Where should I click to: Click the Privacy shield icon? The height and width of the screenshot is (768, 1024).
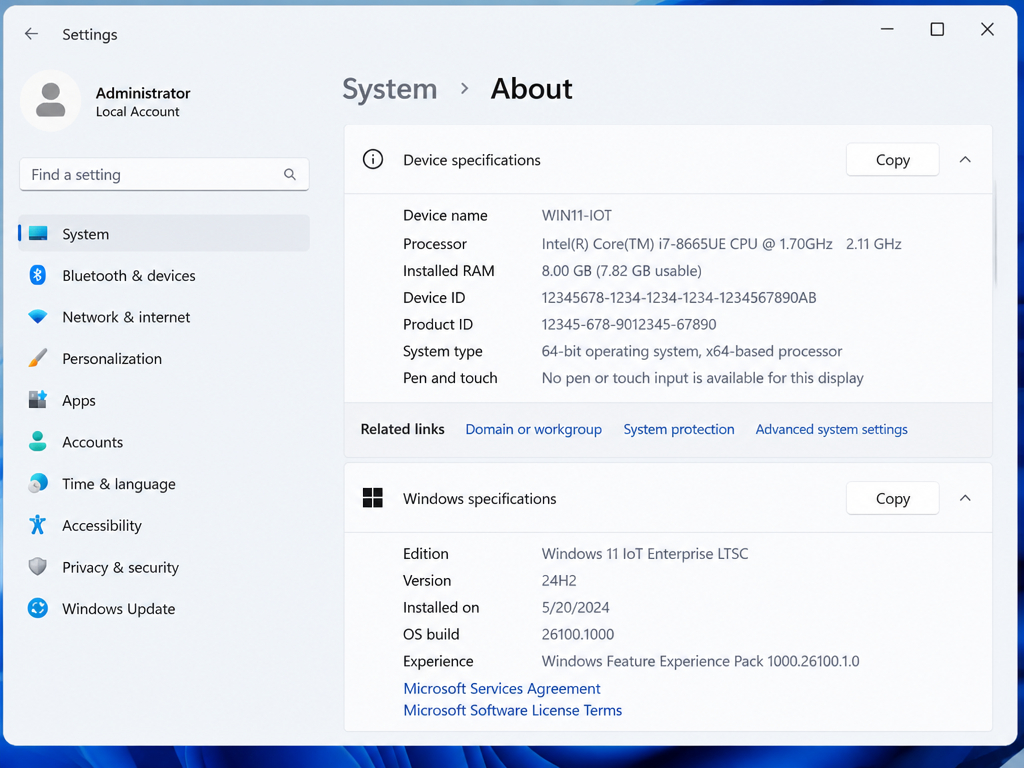tap(38, 566)
